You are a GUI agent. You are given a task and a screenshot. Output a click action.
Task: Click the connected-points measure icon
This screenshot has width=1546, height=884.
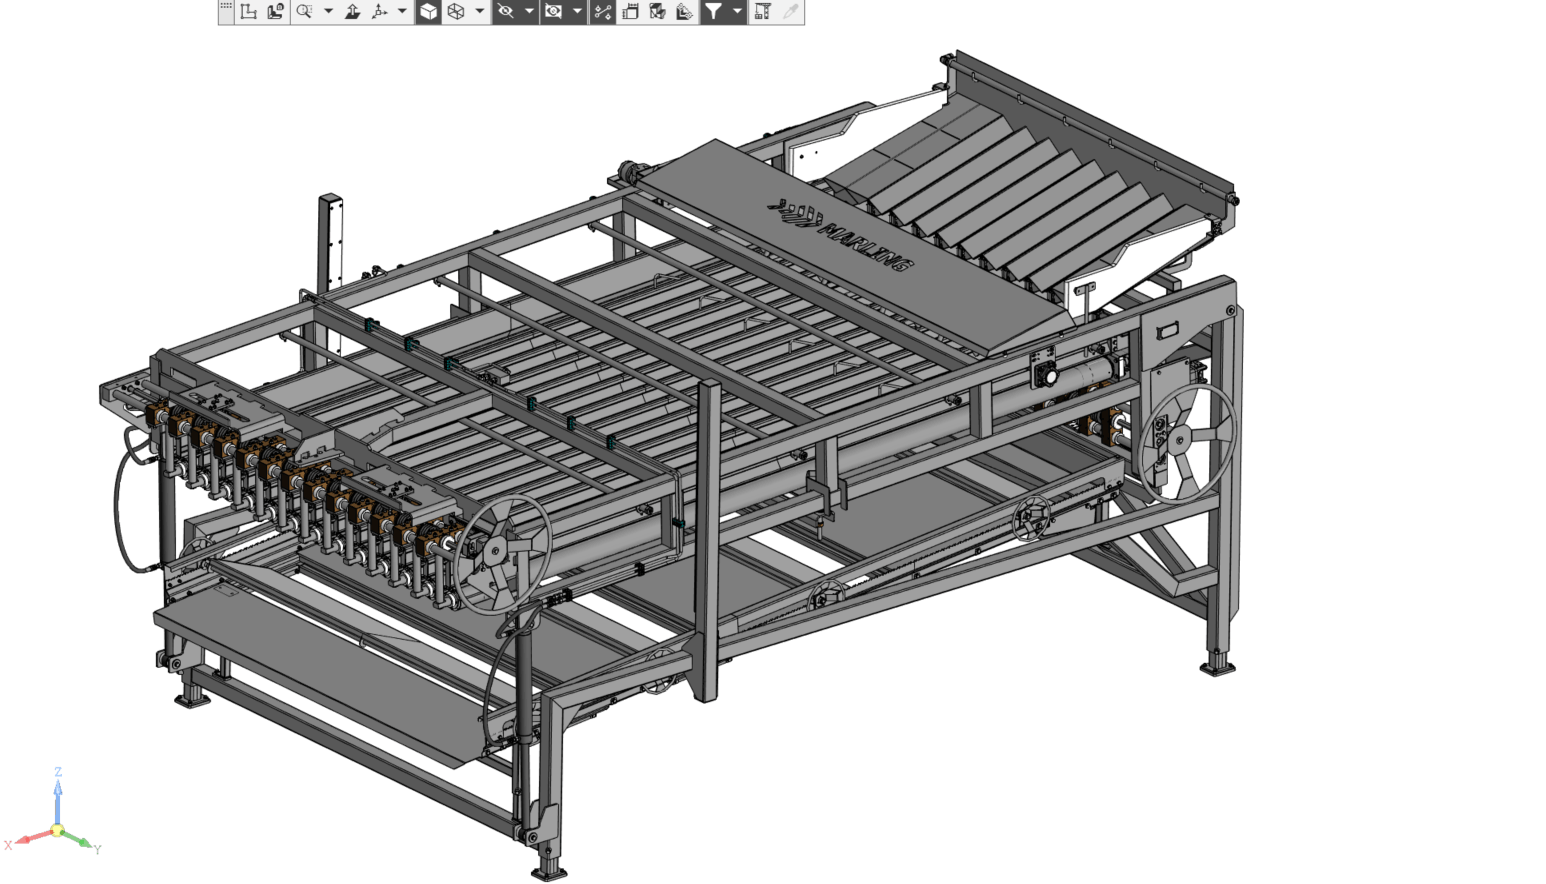(602, 12)
